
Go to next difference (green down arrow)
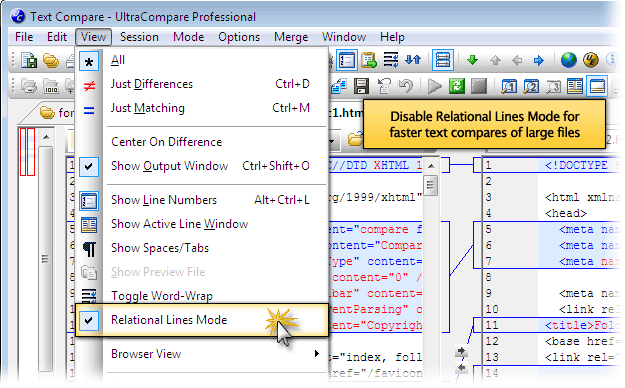click(x=472, y=60)
